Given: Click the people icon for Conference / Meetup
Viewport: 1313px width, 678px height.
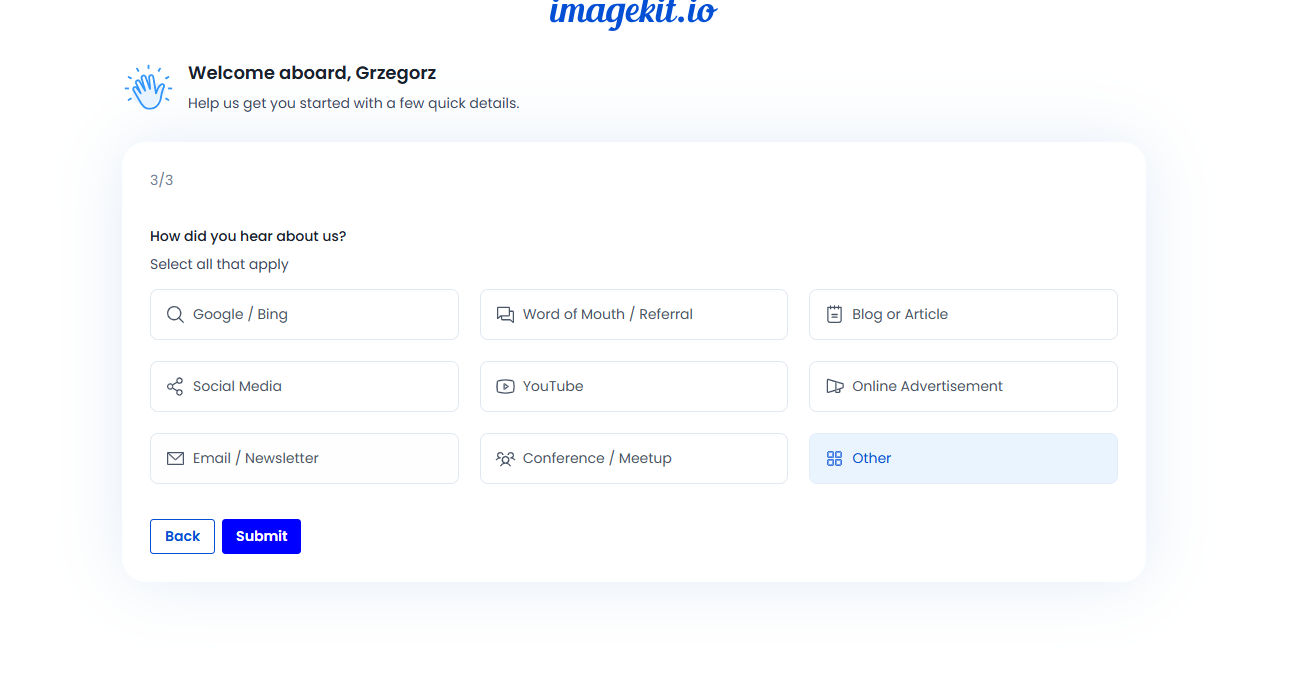Looking at the screenshot, I should click(505, 458).
